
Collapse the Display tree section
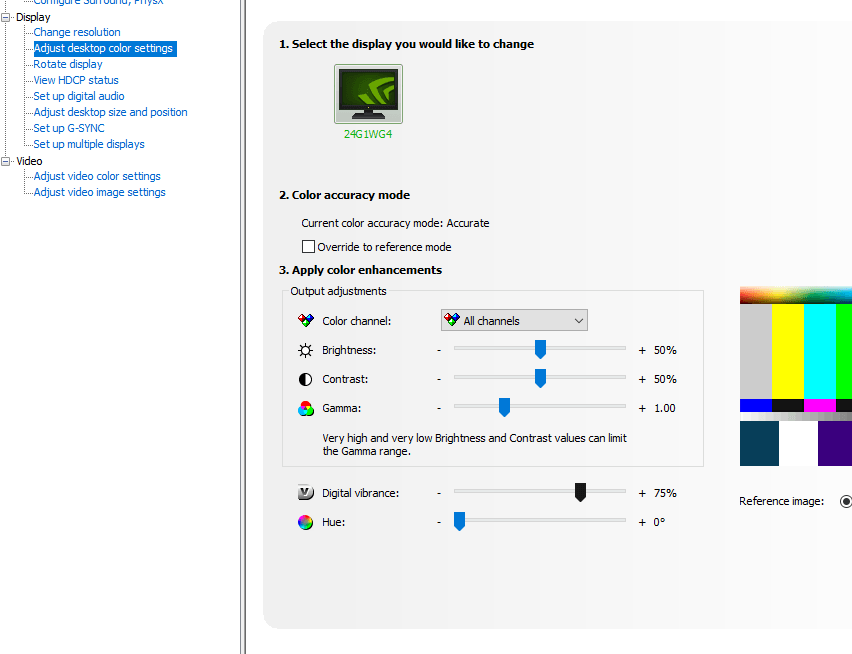pyautogui.click(x=7, y=17)
